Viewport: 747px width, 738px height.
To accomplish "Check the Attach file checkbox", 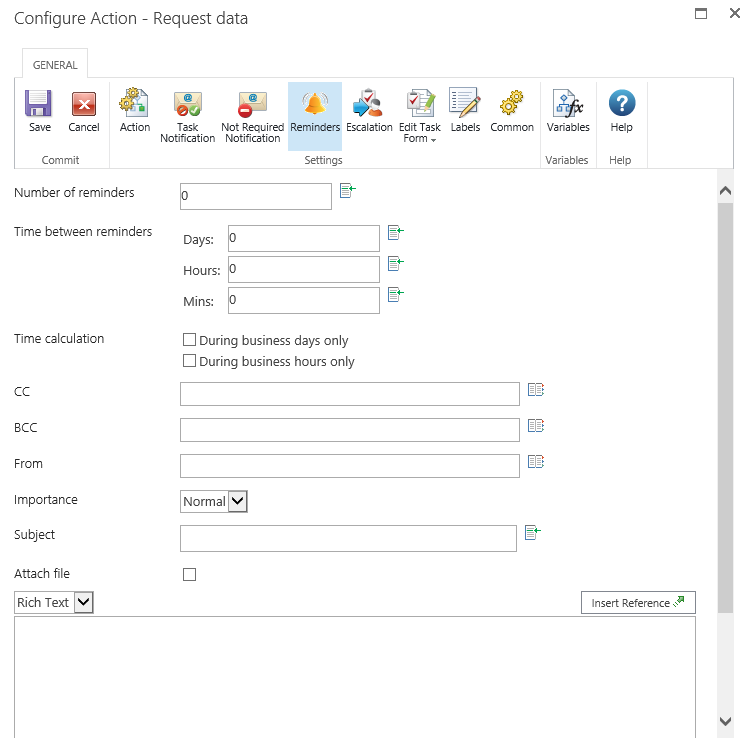I will pyautogui.click(x=189, y=574).
